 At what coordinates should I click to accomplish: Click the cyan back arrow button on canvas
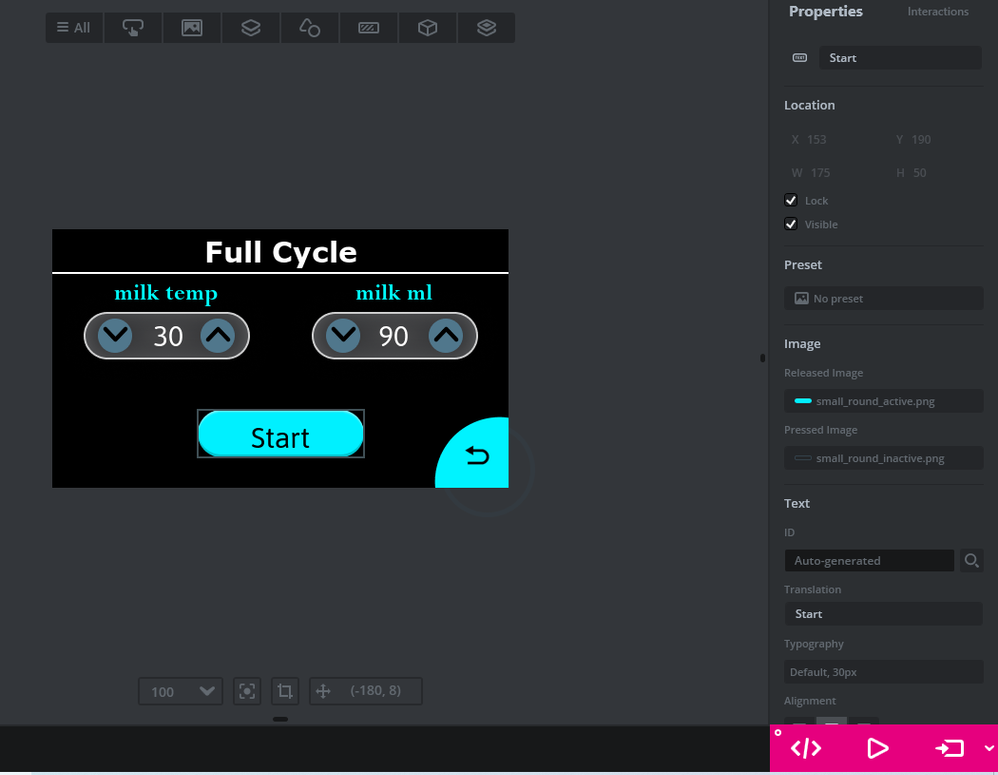coord(472,453)
